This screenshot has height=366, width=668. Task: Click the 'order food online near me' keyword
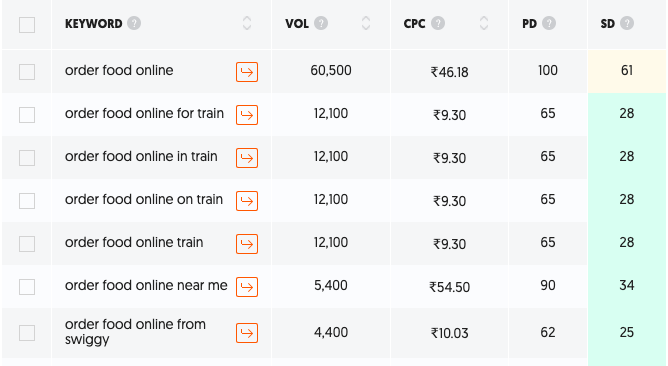pyautogui.click(x=146, y=285)
